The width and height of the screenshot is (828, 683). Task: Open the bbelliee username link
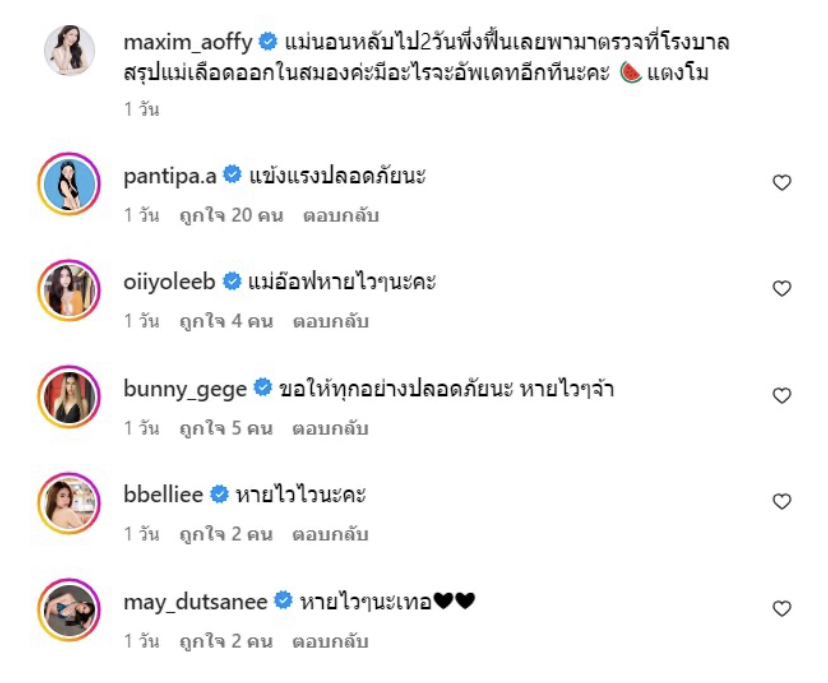[163, 495]
